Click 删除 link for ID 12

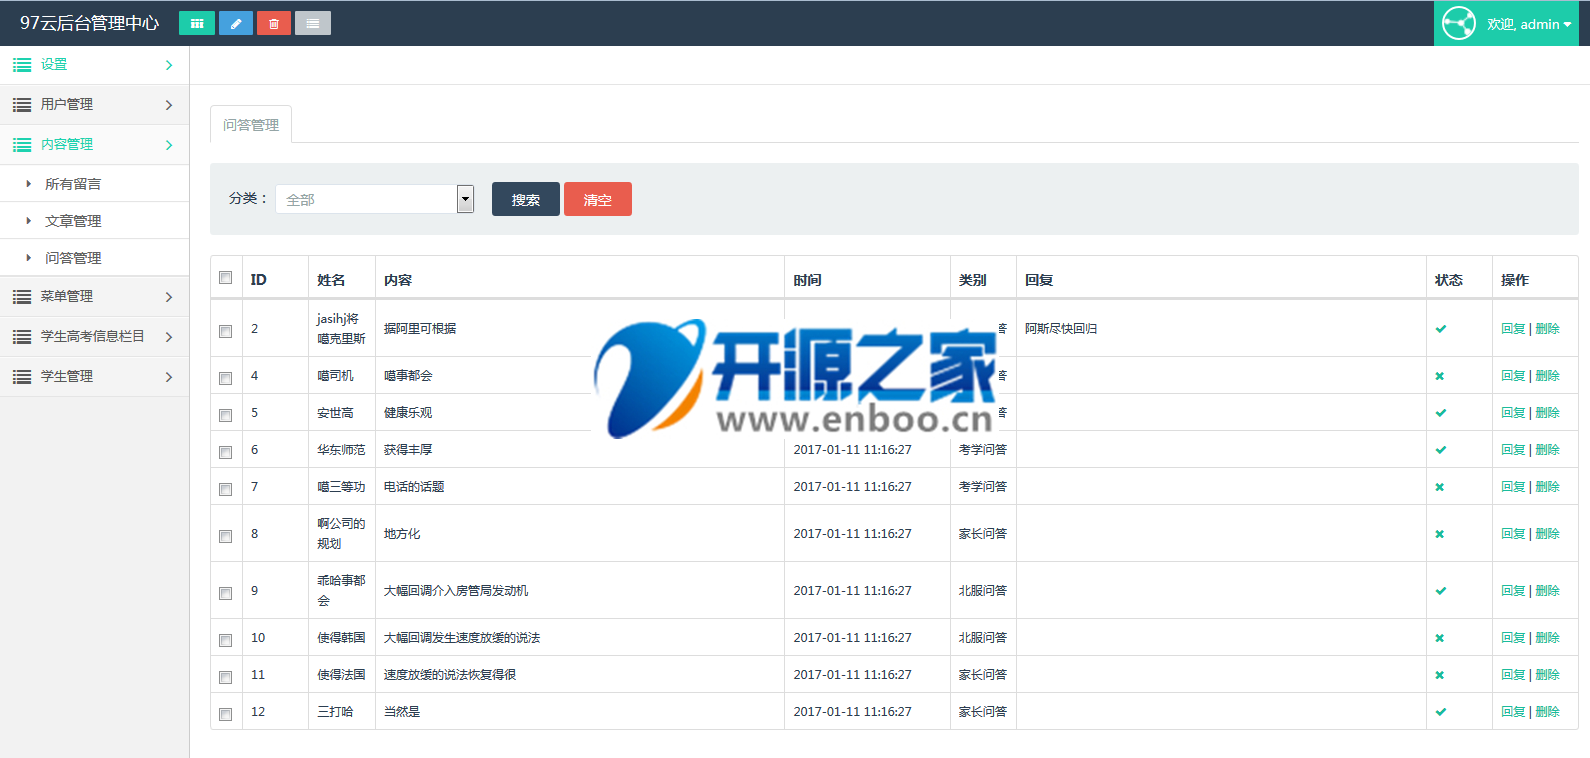[x=1547, y=712]
